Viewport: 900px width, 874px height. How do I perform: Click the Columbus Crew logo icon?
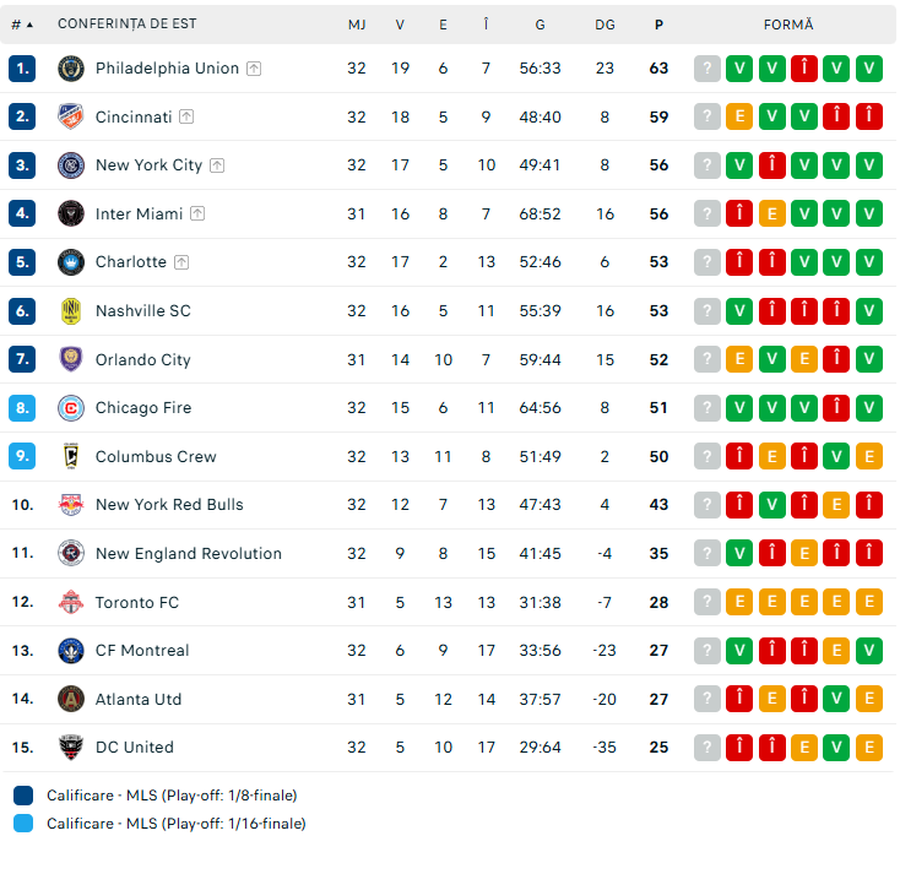coord(71,456)
